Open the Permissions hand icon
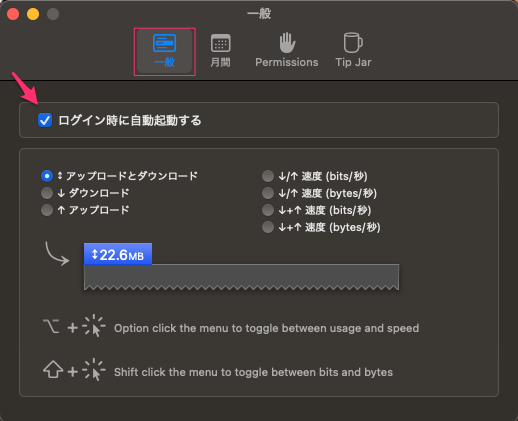Screen dimensions: 518x421 tap(287, 43)
